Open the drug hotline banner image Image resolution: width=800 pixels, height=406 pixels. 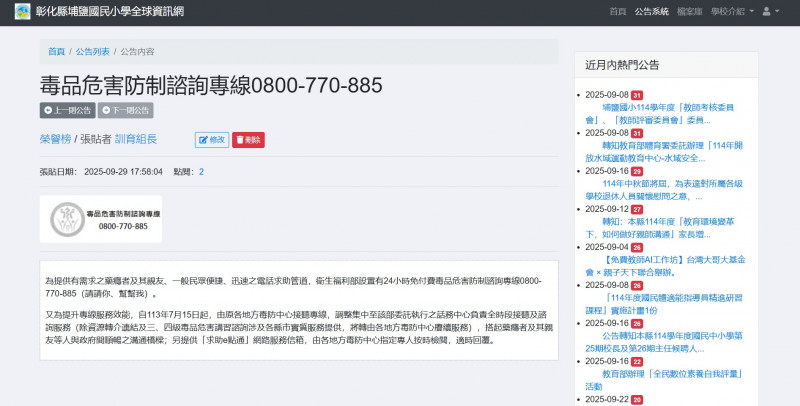[100, 219]
